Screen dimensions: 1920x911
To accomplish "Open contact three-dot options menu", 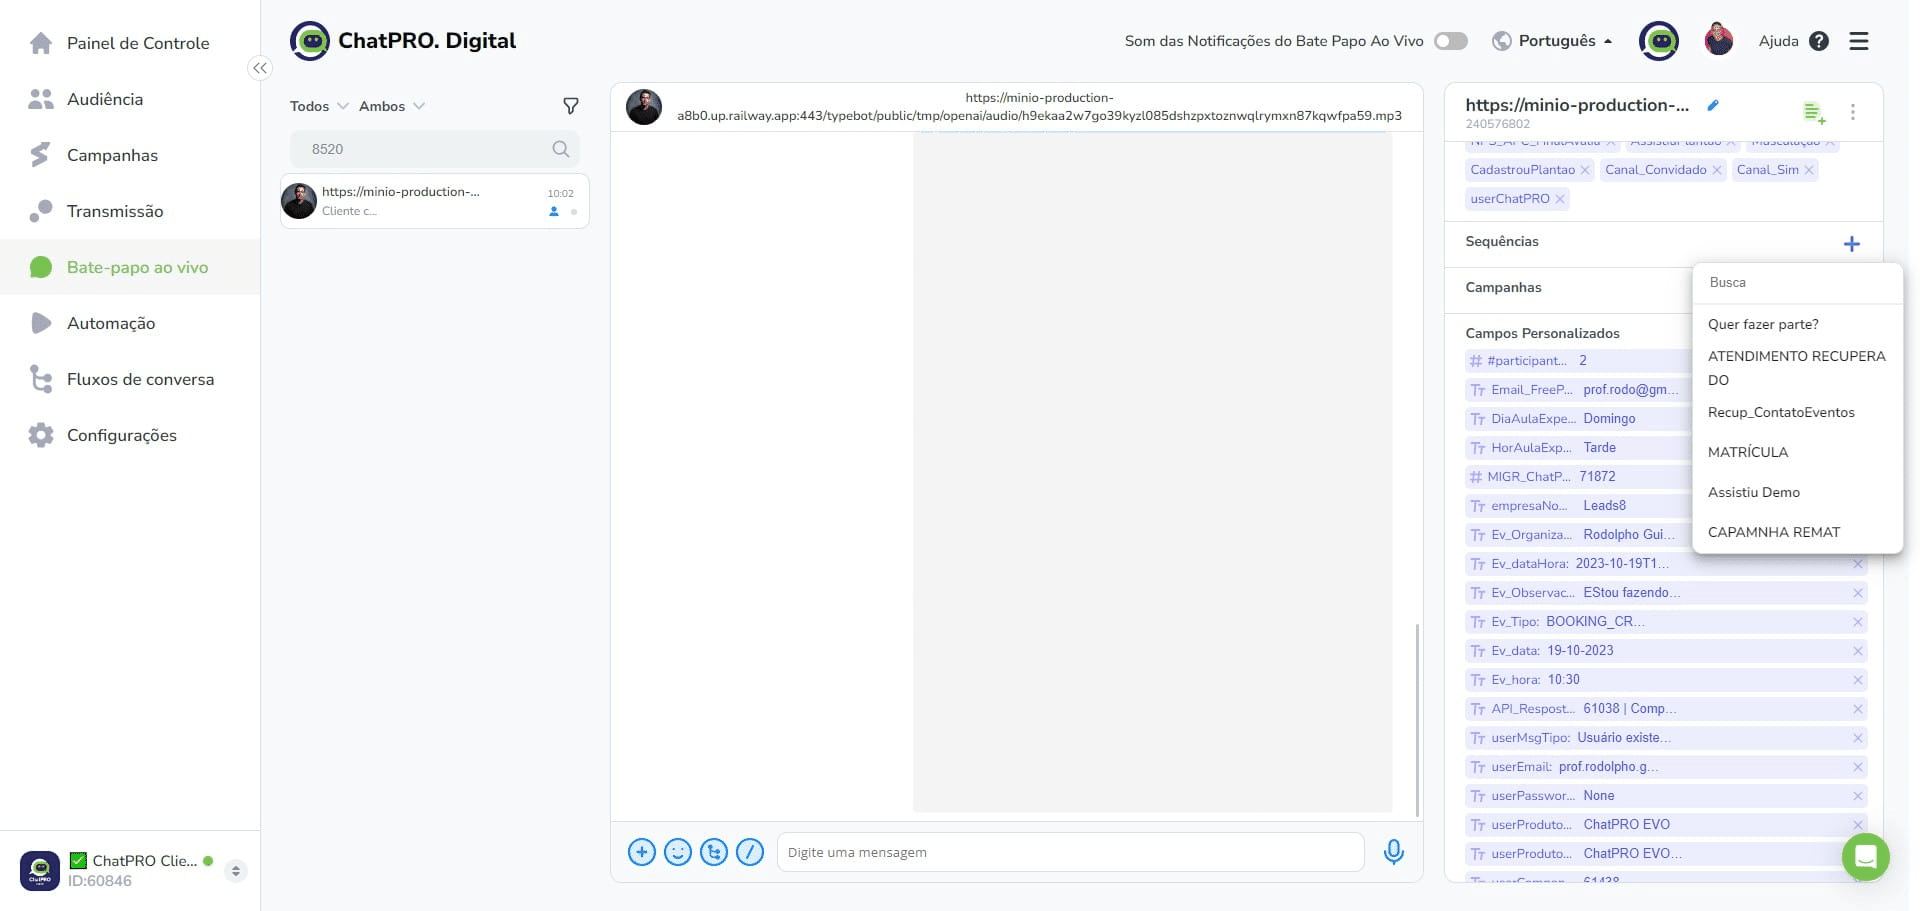I will pyautogui.click(x=1853, y=112).
